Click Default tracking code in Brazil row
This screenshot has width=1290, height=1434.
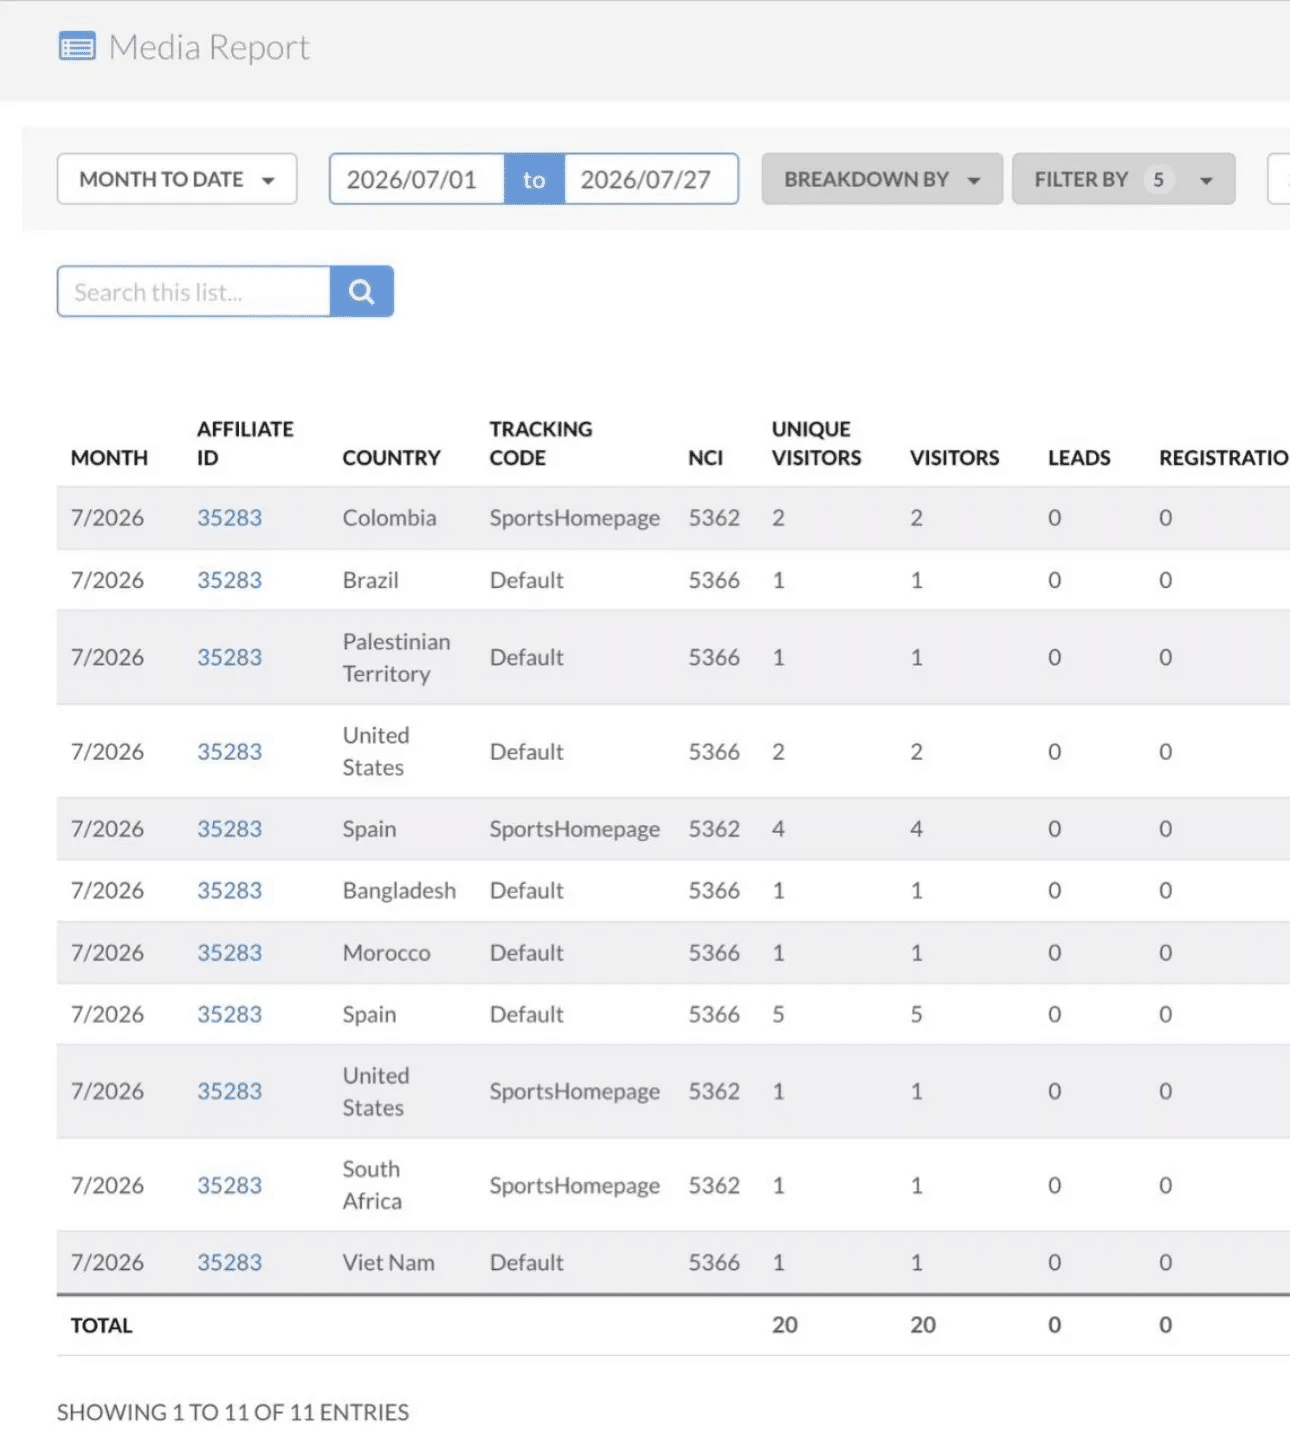tap(526, 580)
